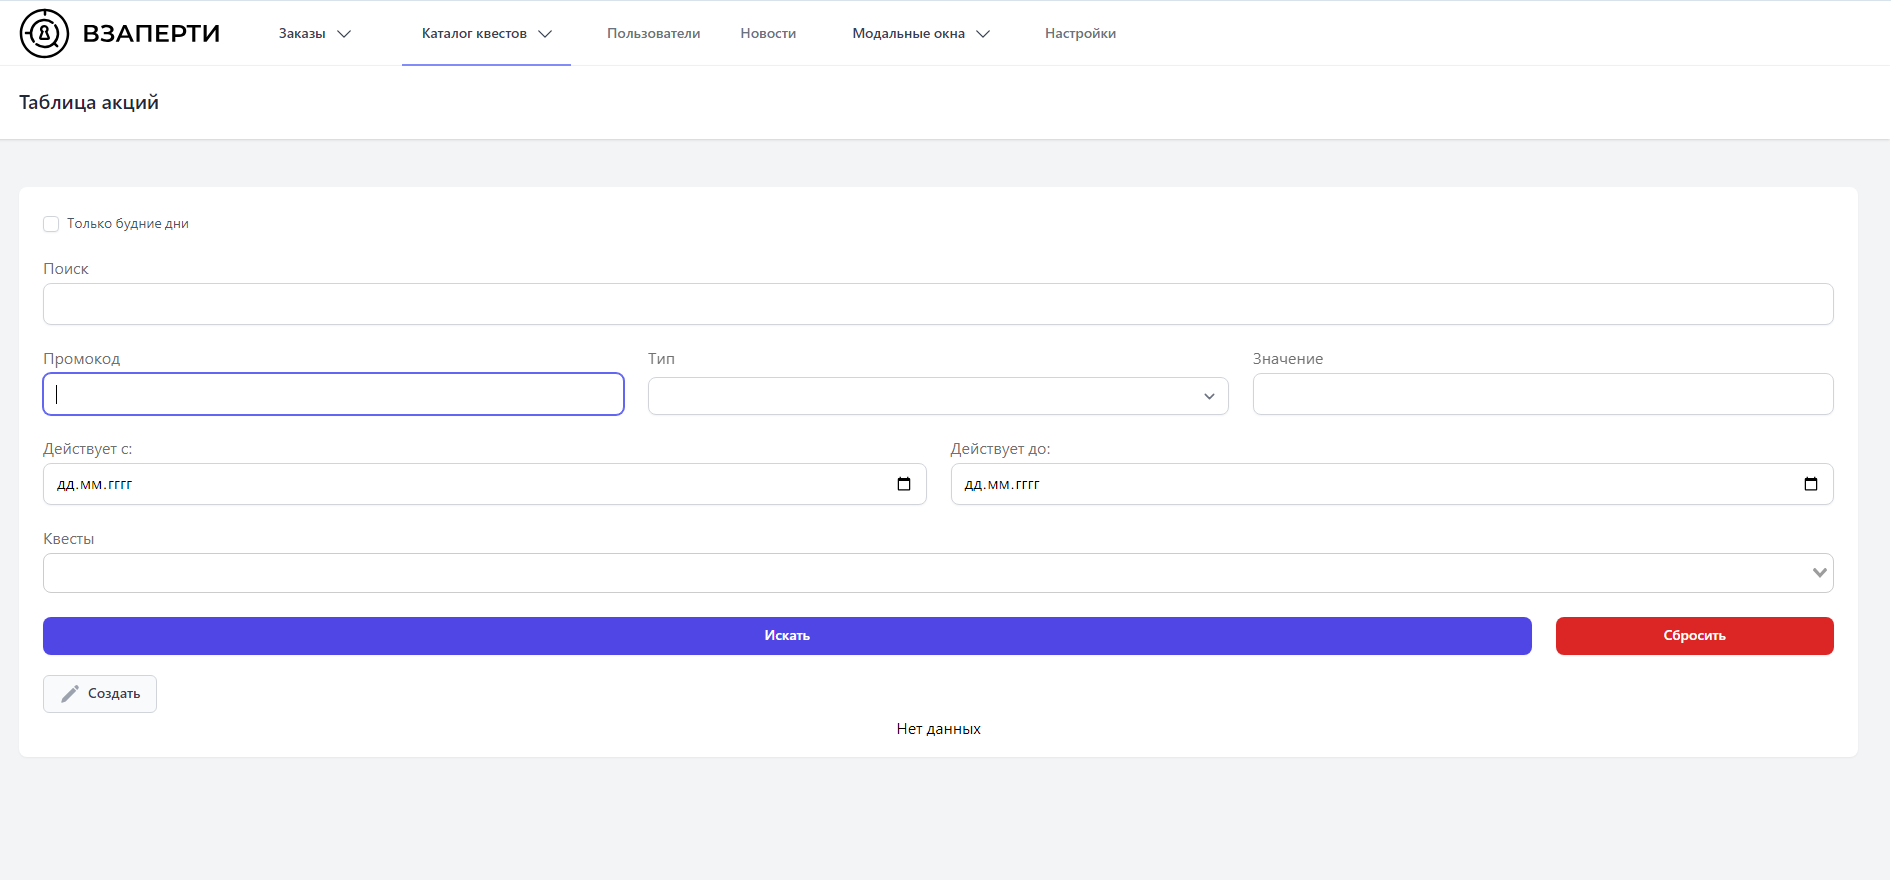Screen dimensions: 1891x880
Task: Expand the Модальные окна chevron
Action: pos(983,34)
